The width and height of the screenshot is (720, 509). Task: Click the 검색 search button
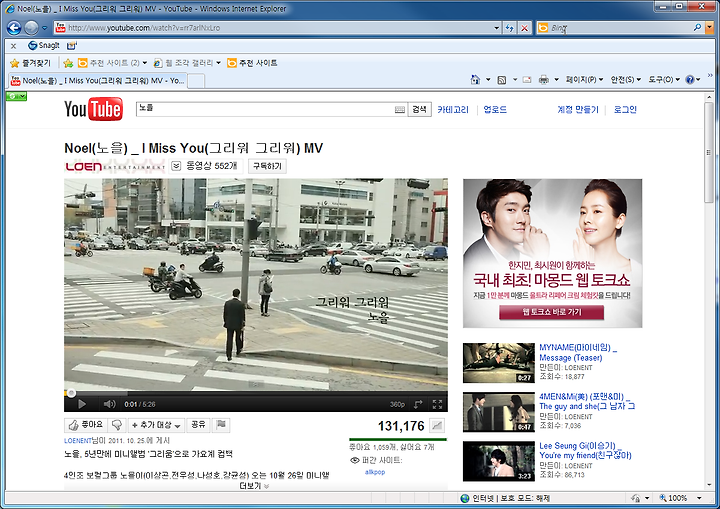point(419,109)
